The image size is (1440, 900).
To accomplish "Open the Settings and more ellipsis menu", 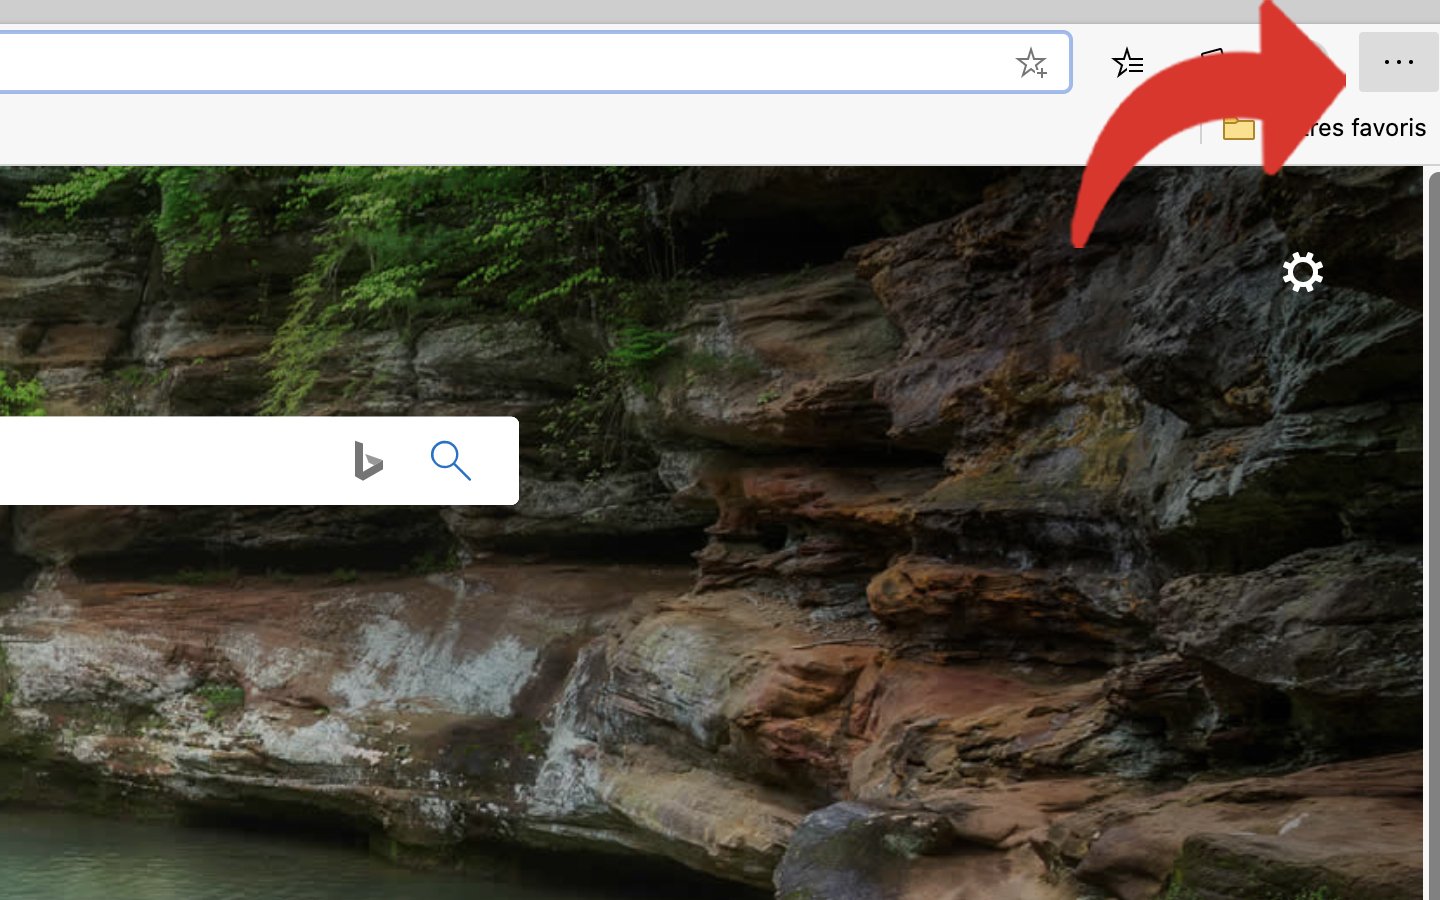I will 1398,62.
